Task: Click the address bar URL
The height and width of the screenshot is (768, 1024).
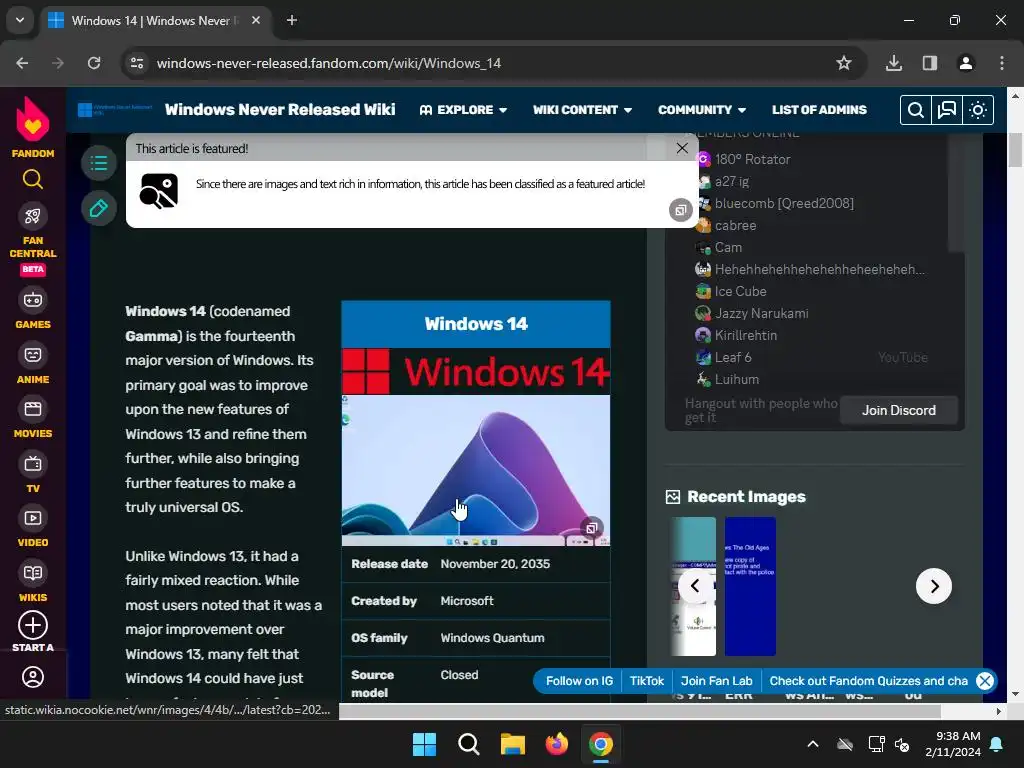Action: click(x=328, y=63)
